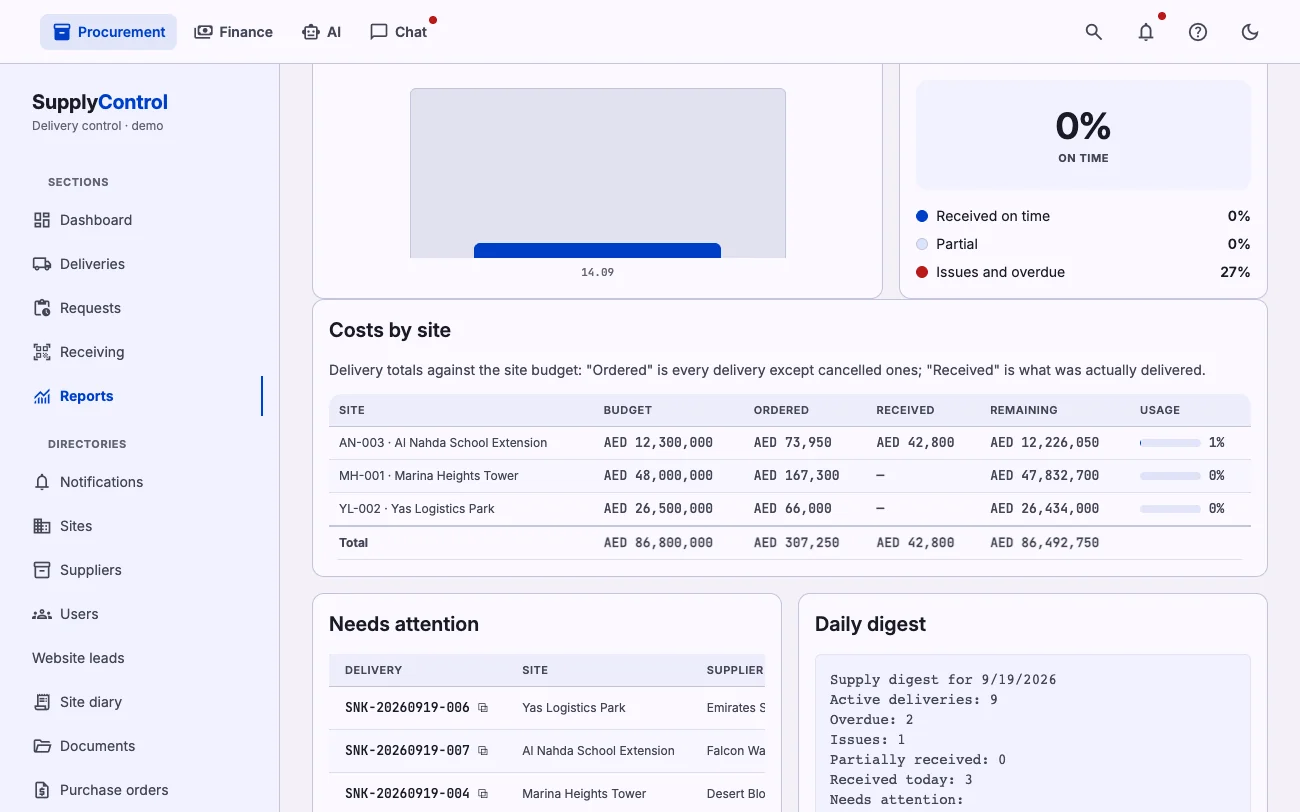Open the help question mark icon
Viewport: 1300px width, 812px height.
1198,32
